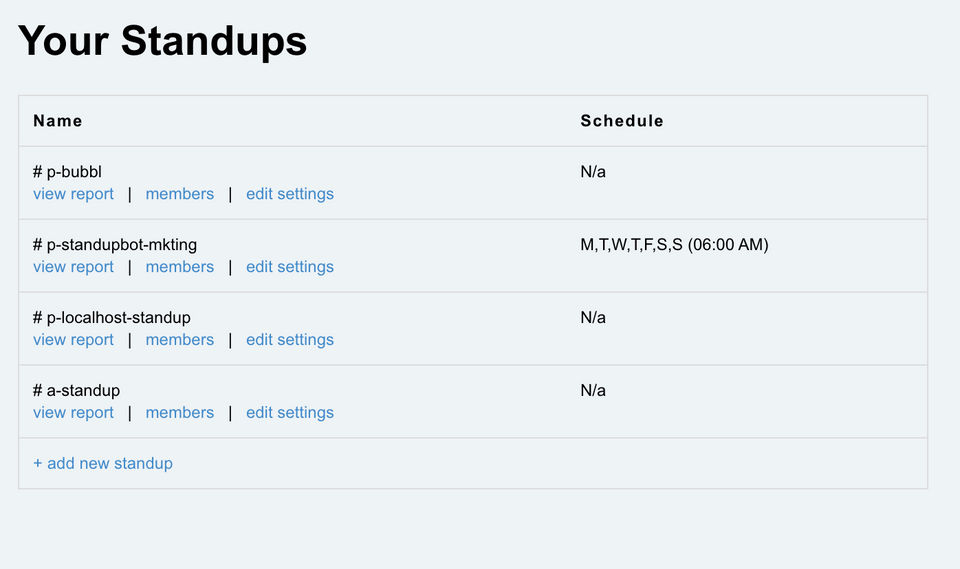Select the p-bubbl standup name
The image size is (960, 569).
(68, 172)
